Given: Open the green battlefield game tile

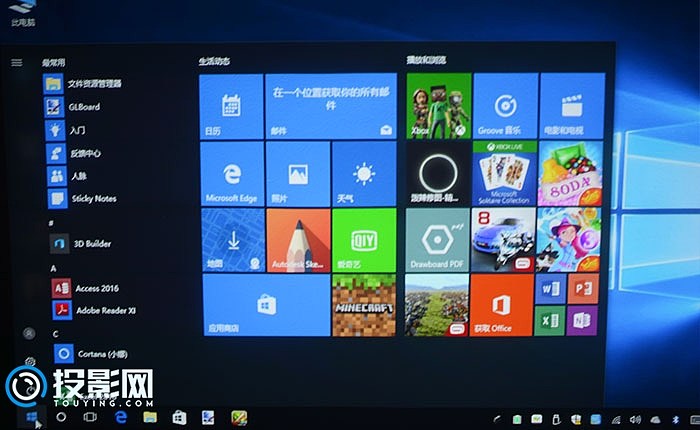Looking at the screenshot, I should [x=437, y=305].
